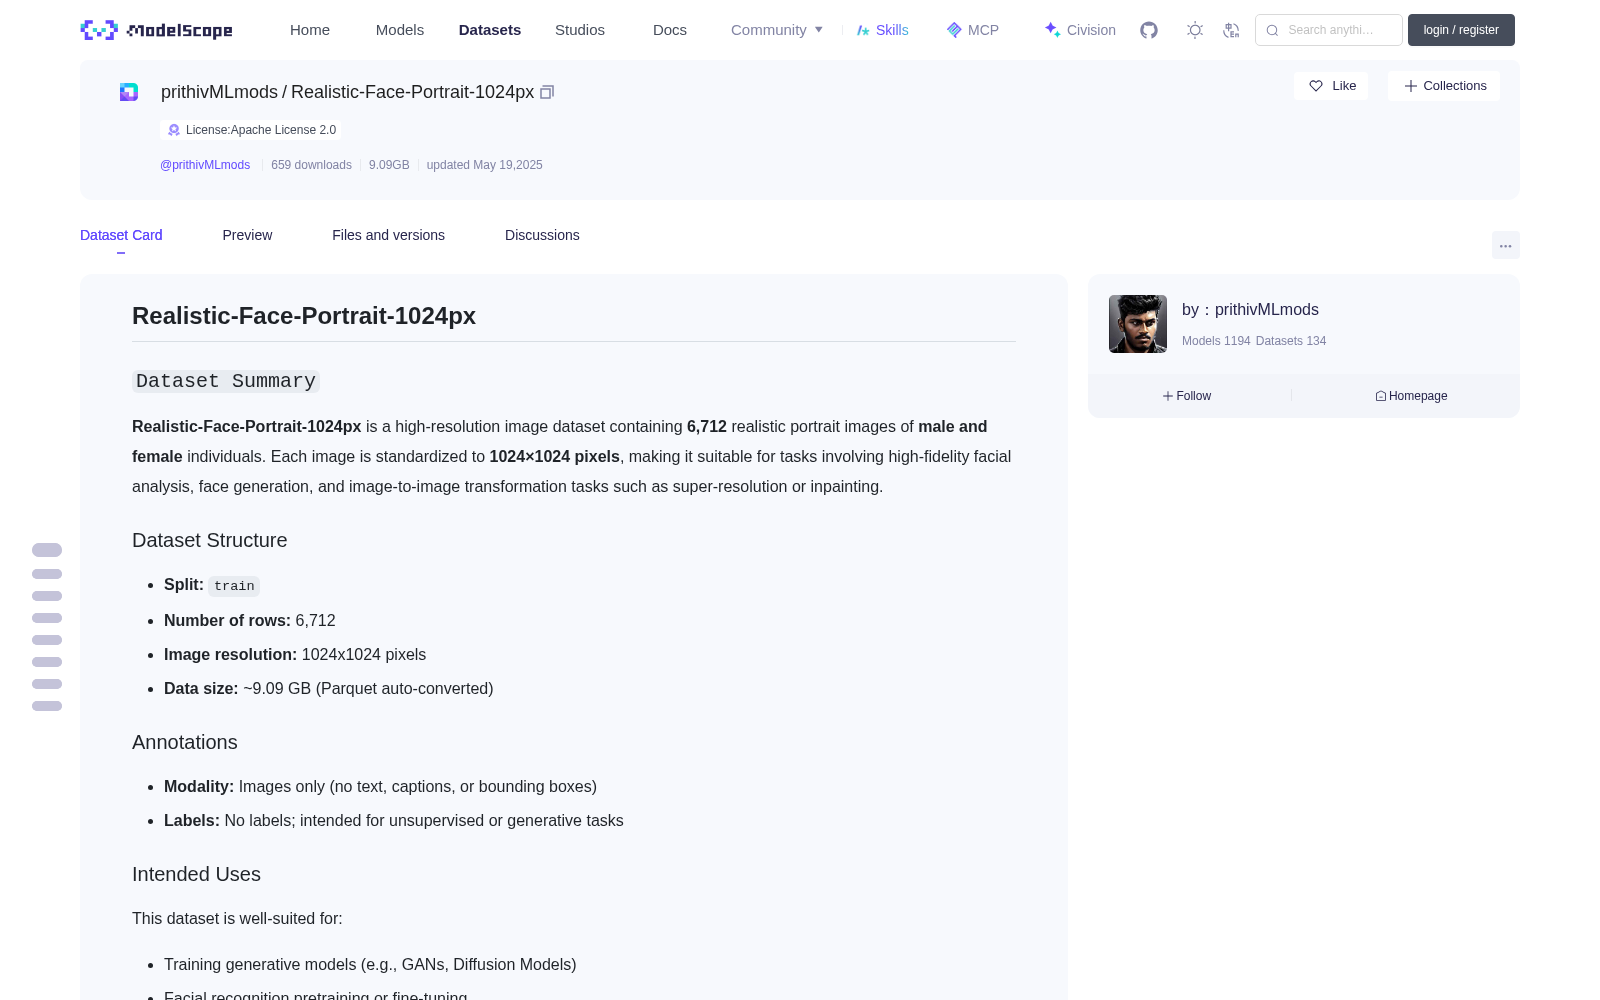Expand the Community dropdown menu

(777, 30)
